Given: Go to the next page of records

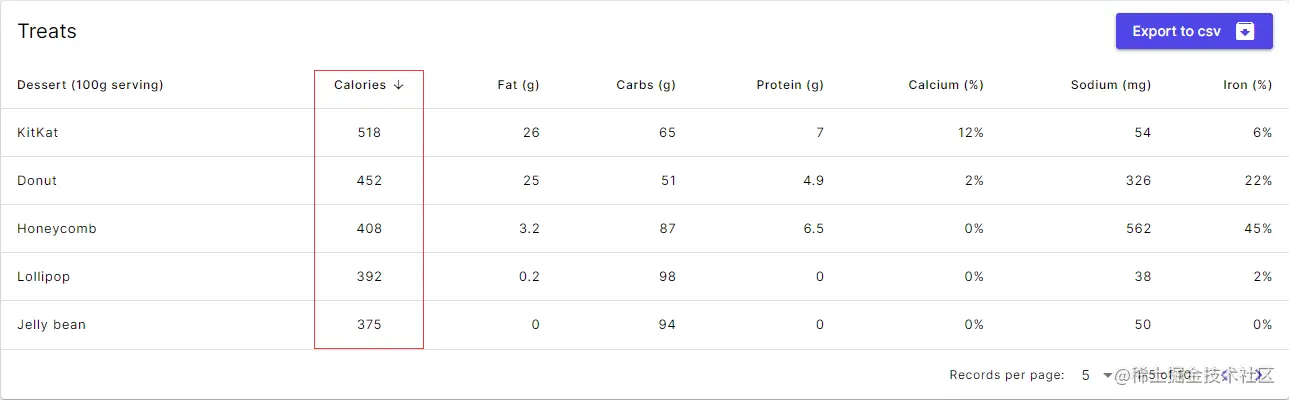Looking at the screenshot, I should pos(1258,375).
